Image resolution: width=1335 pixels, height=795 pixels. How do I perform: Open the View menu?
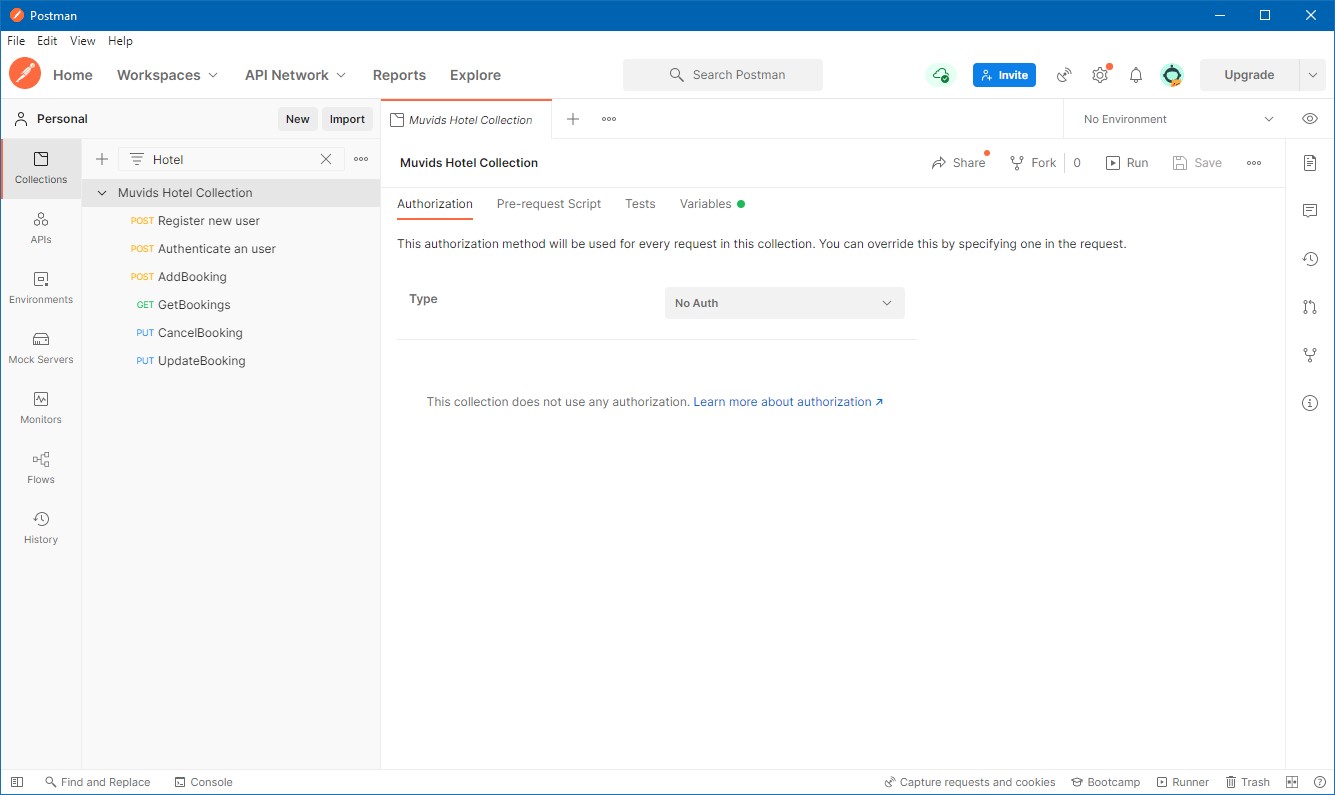coord(83,41)
